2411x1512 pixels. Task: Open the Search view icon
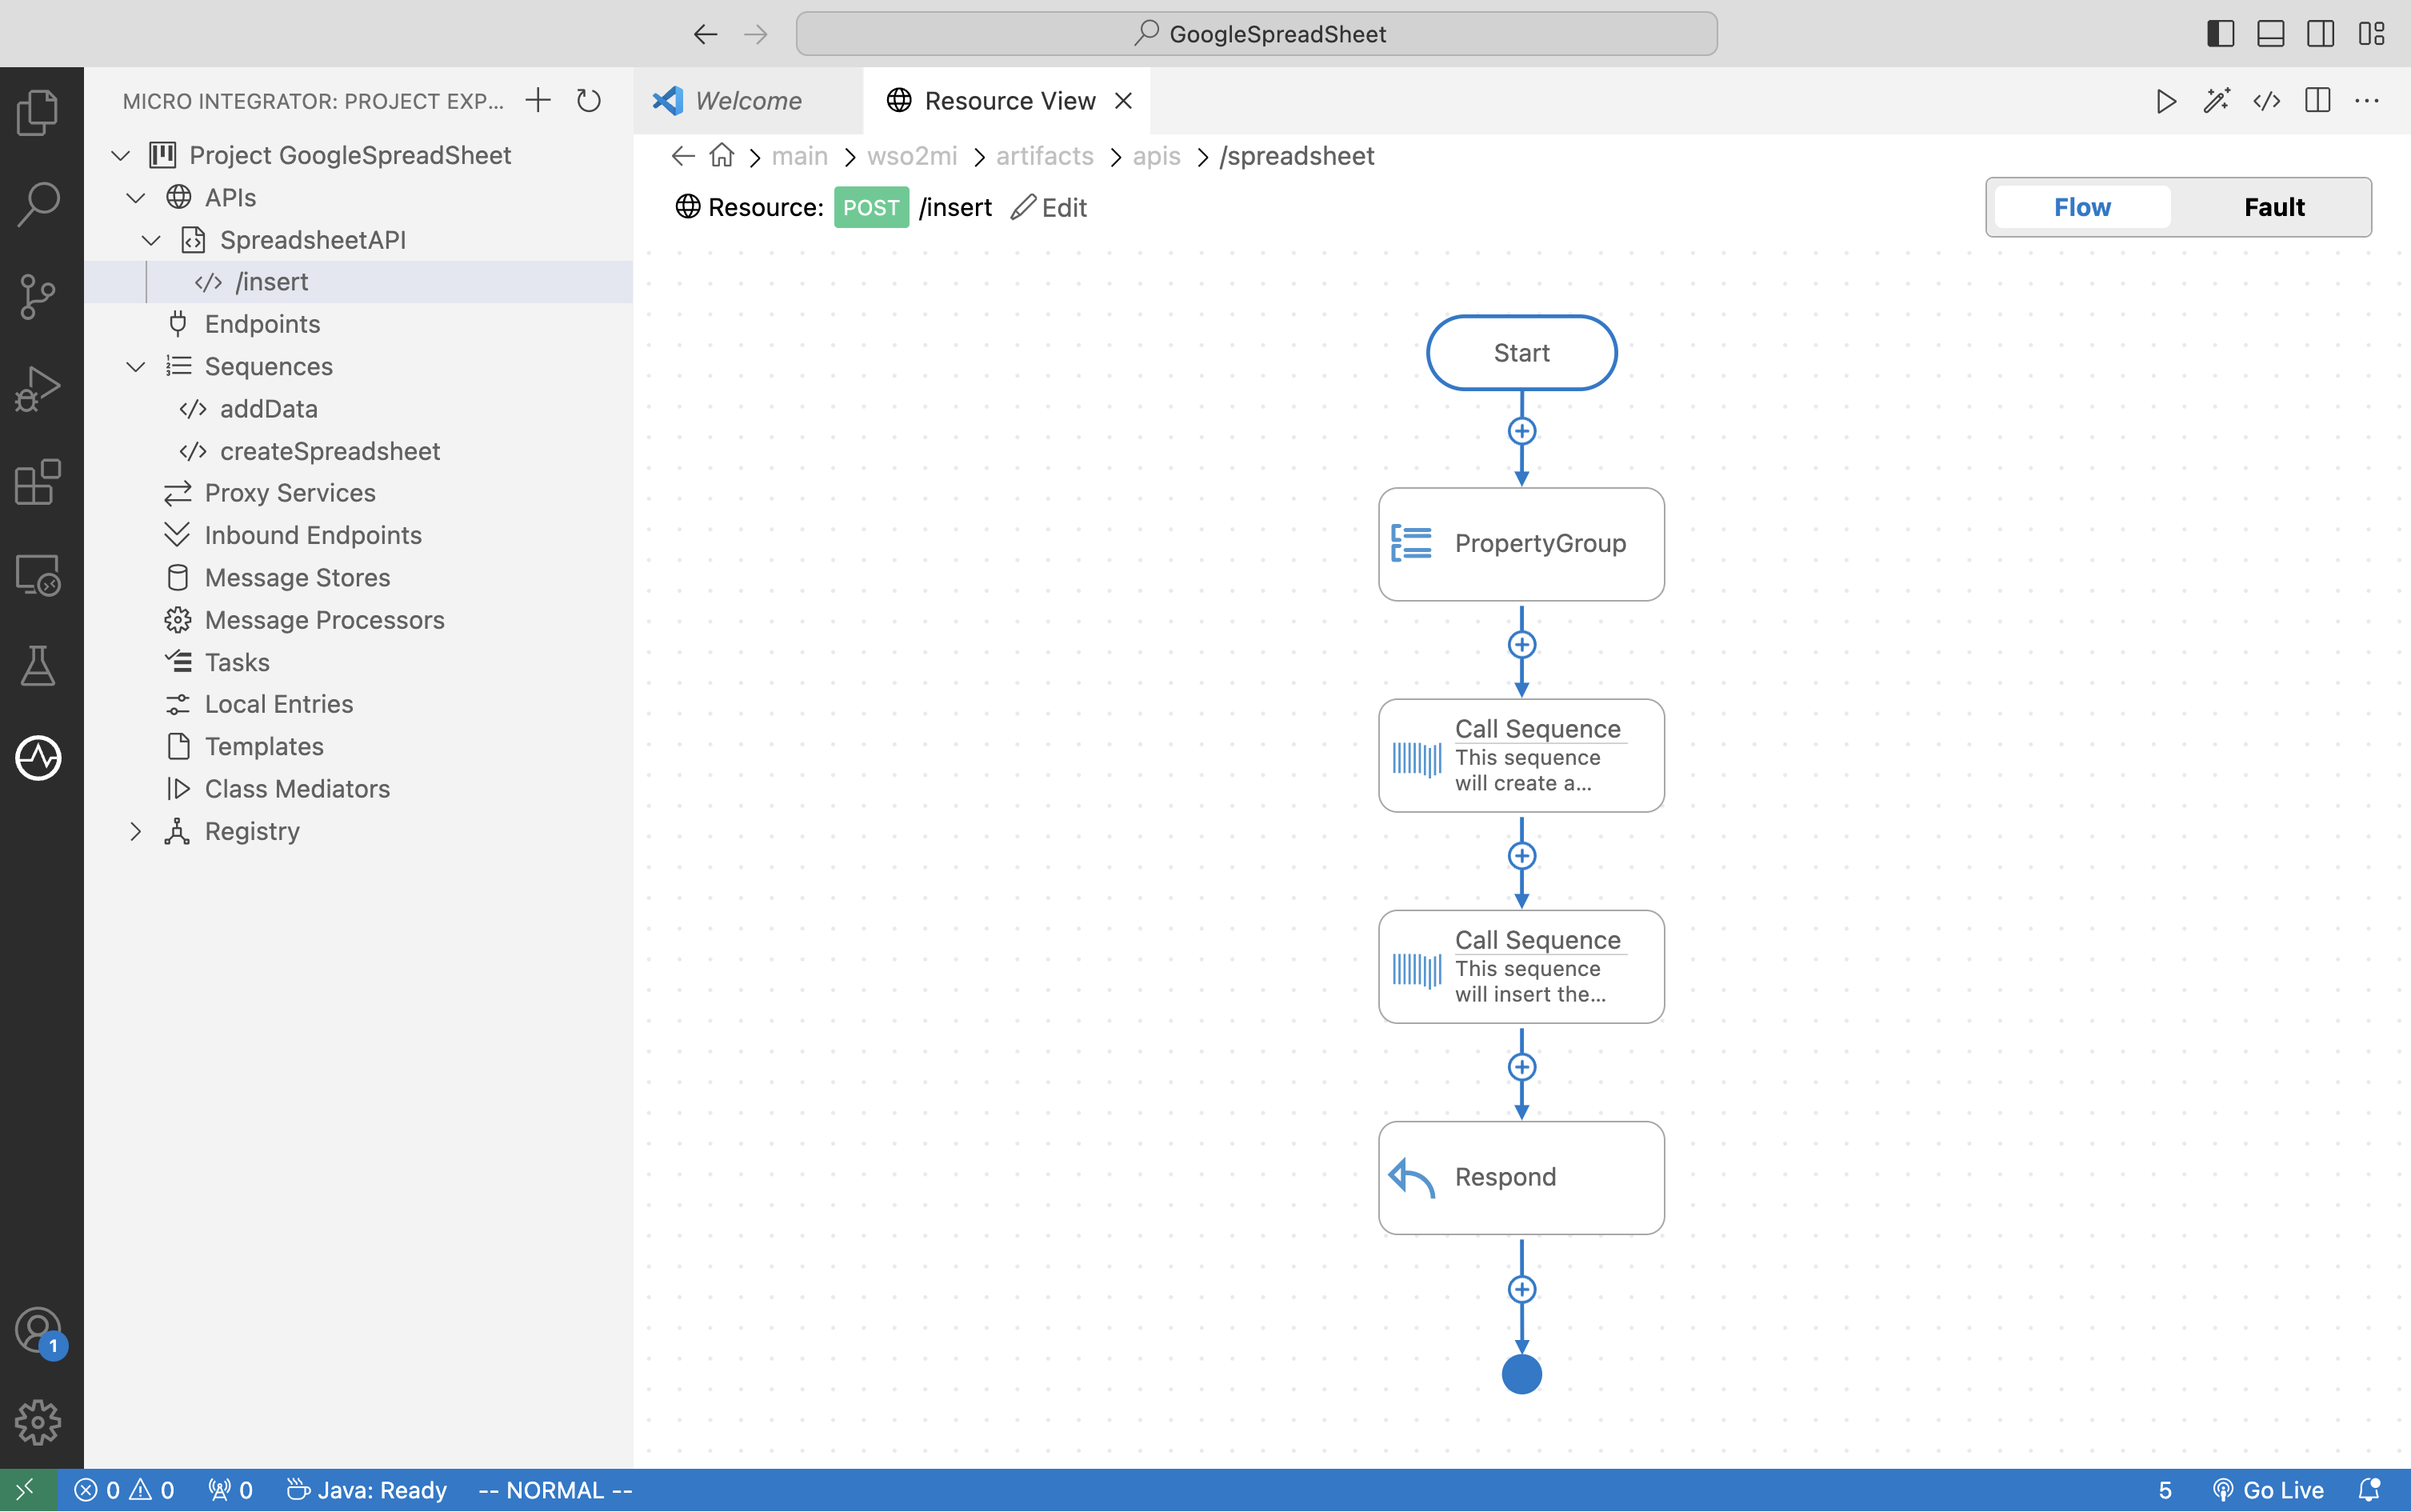coord(38,204)
